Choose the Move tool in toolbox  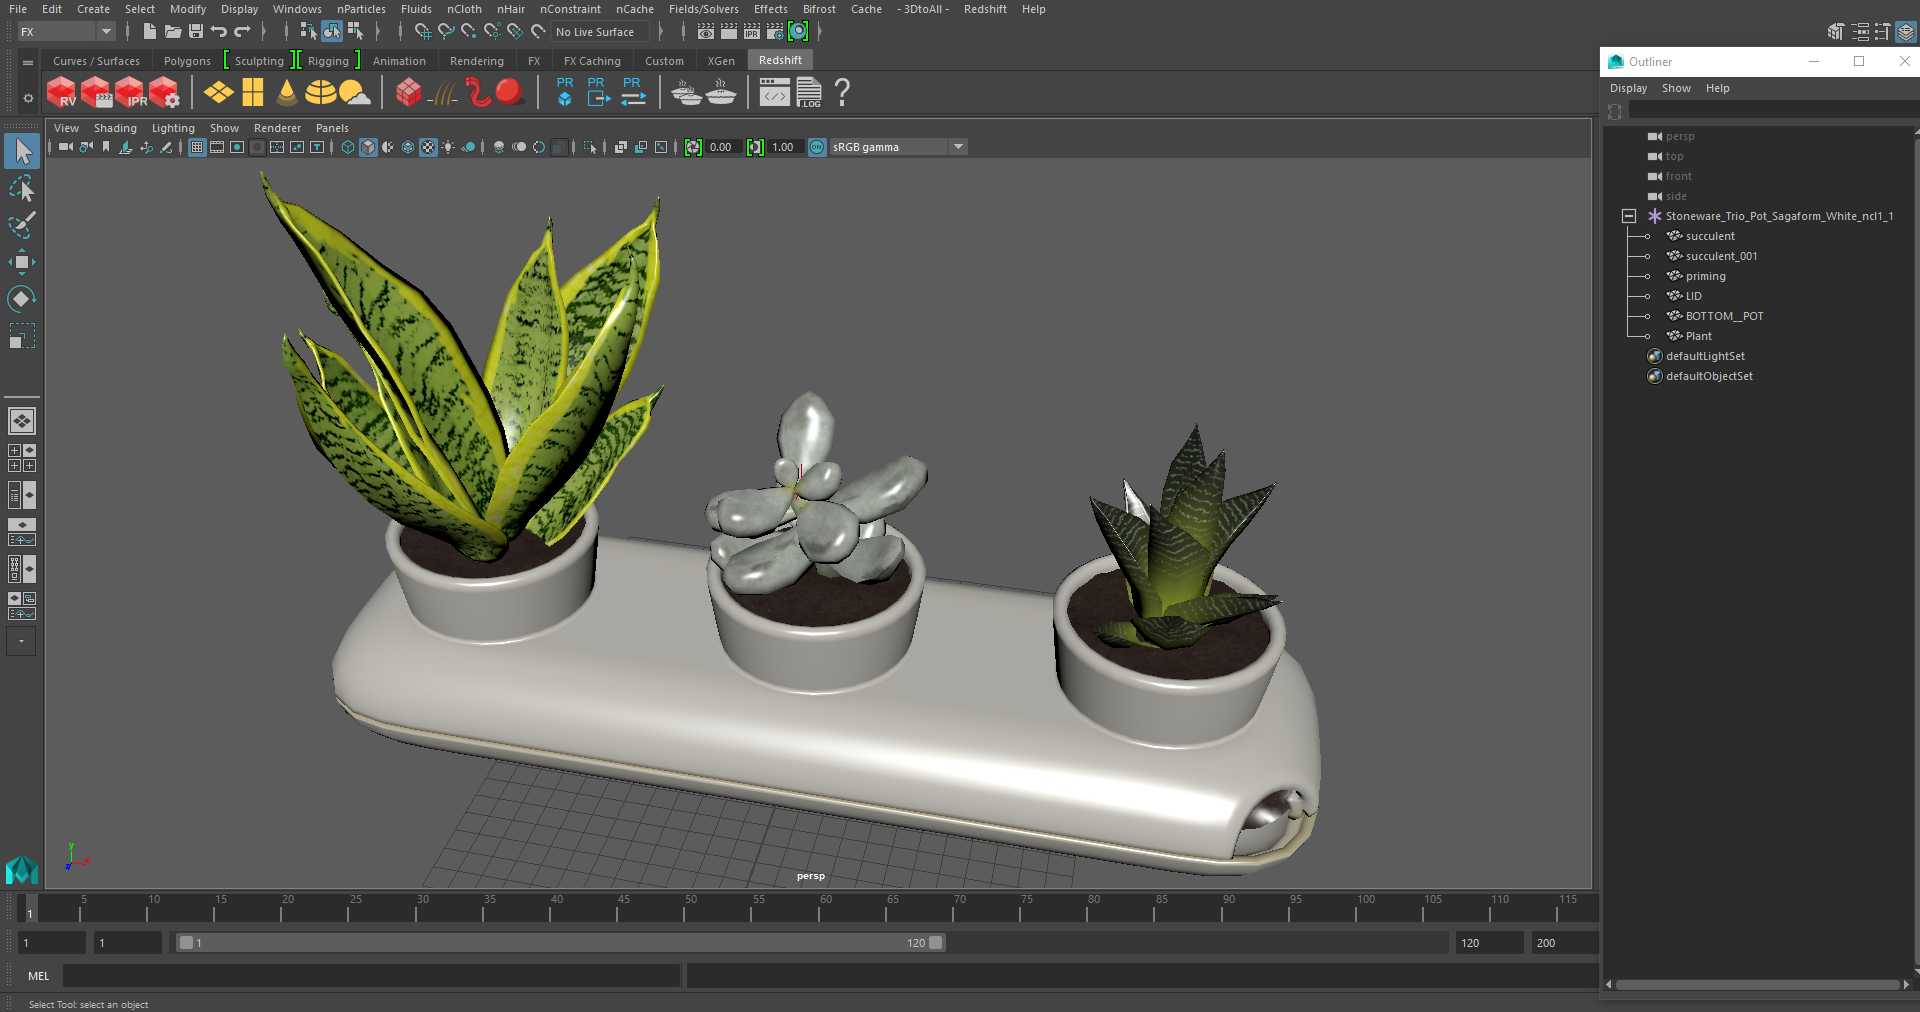click(x=22, y=262)
